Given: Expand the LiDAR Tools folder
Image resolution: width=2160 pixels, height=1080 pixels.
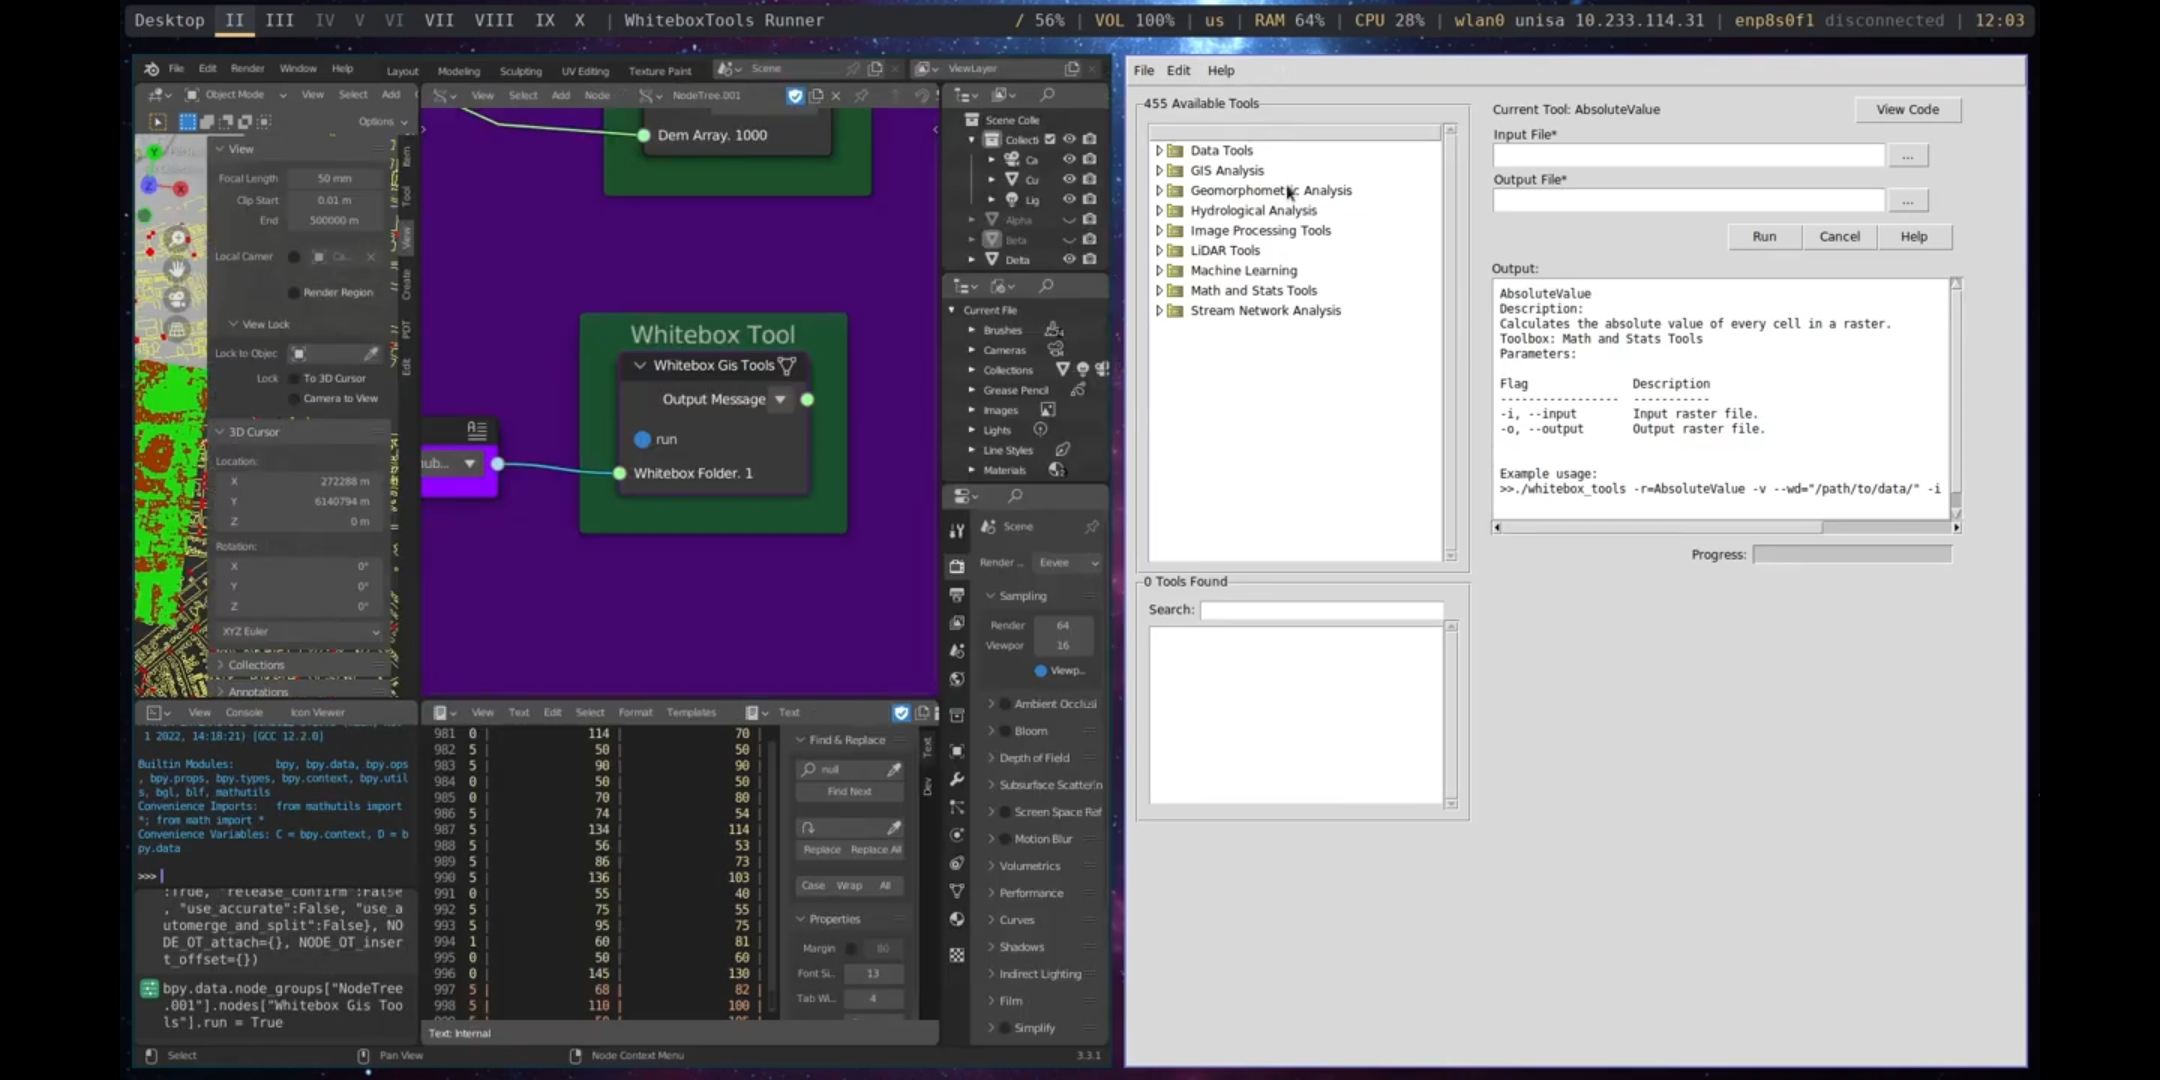Looking at the screenshot, I should tap(1159, 250).
